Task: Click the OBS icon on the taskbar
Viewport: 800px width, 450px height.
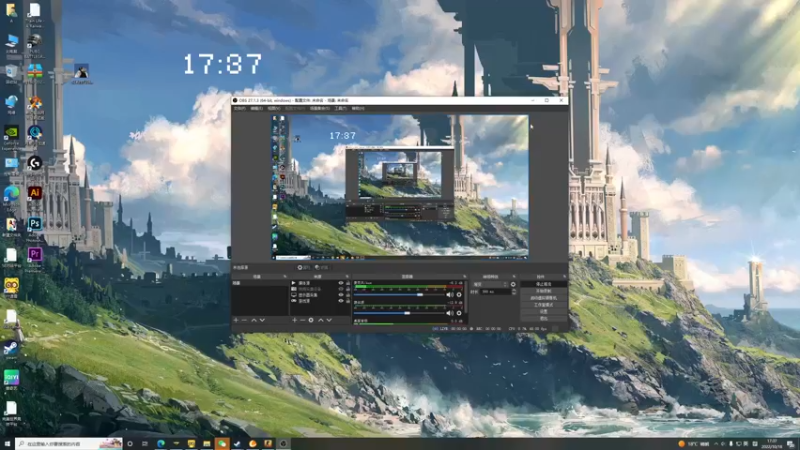Action: [x=284, y=444]
